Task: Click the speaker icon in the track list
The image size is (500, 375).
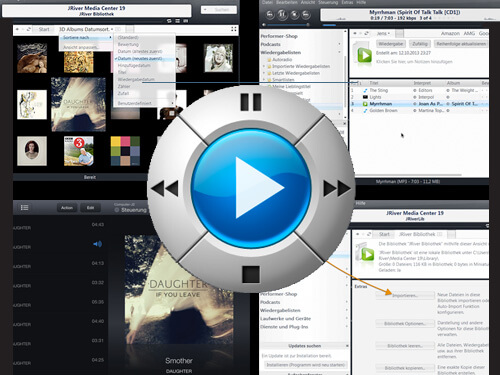Action: point(97,244)
